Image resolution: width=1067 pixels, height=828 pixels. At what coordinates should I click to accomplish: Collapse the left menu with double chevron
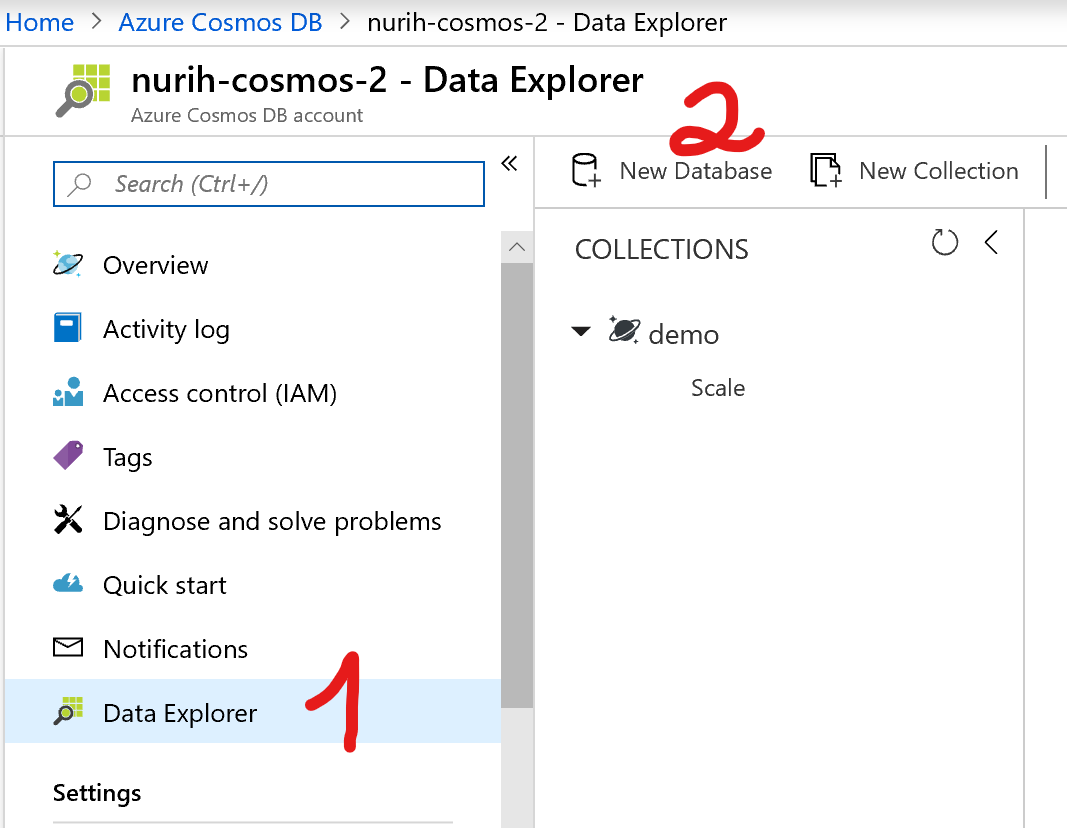pyautogui.click(x=509, y=163)
